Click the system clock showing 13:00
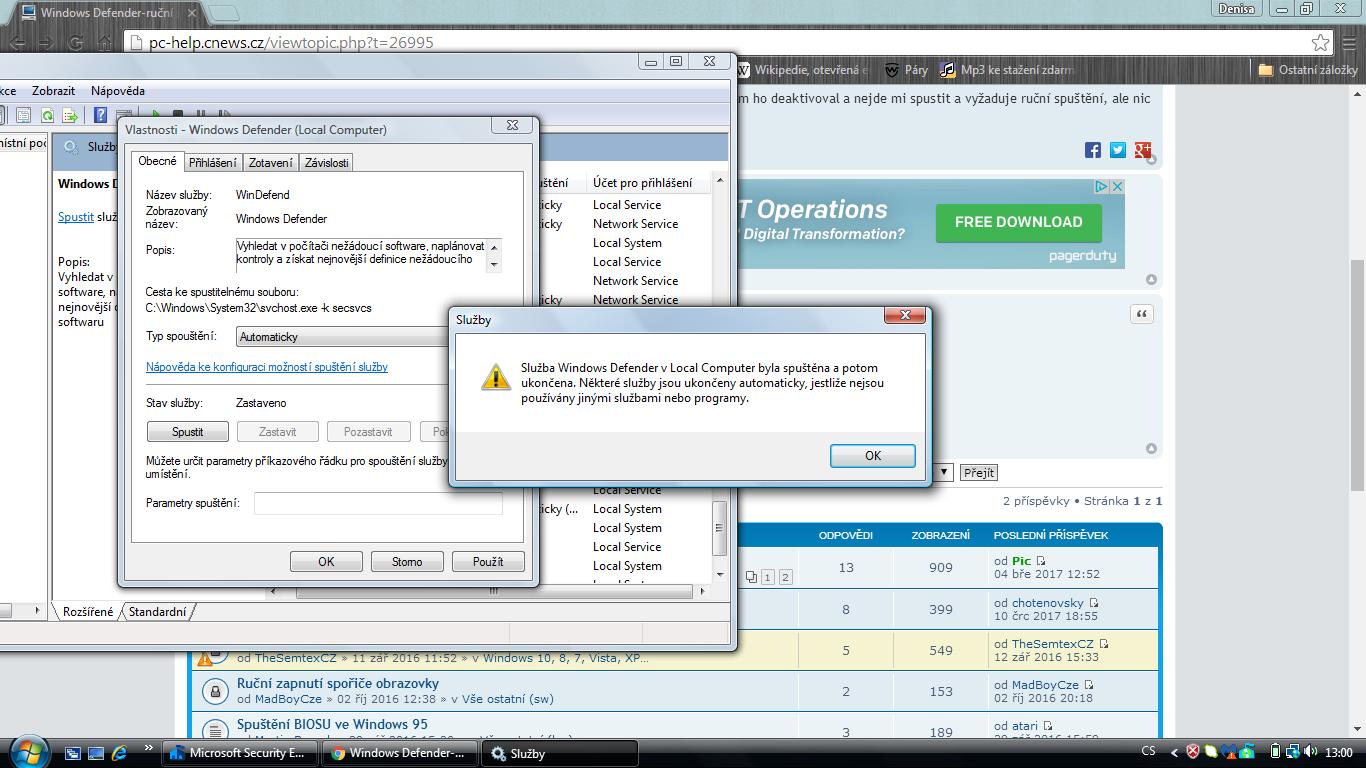 pos(1337,752)
